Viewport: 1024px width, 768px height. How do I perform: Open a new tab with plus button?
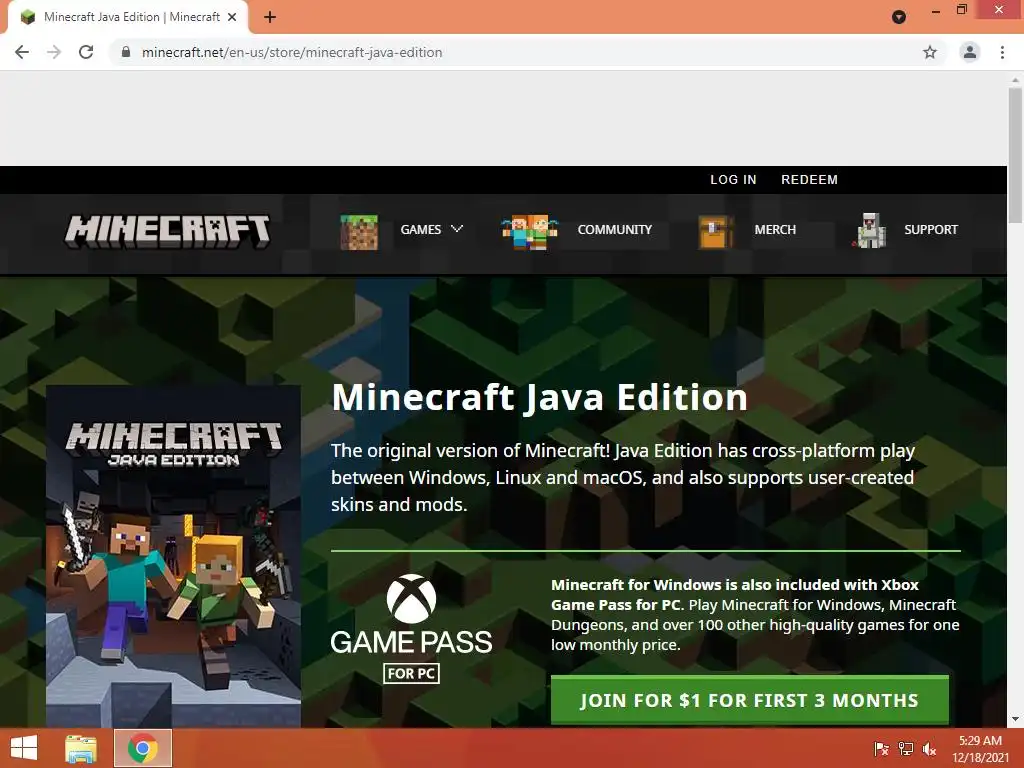coord(270,18)
